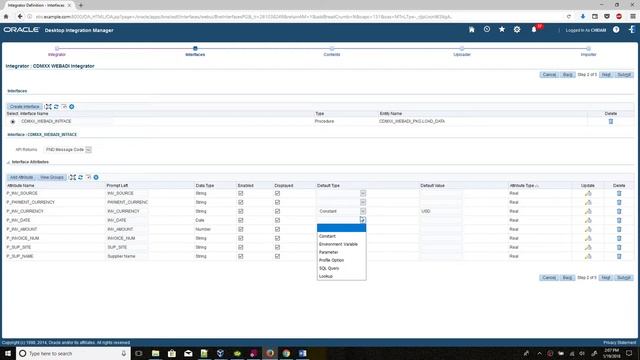Image resolution: width=640 pixels, height=360 pixels.
Task: Edit Default Value field containing USD
Action: 440,211
